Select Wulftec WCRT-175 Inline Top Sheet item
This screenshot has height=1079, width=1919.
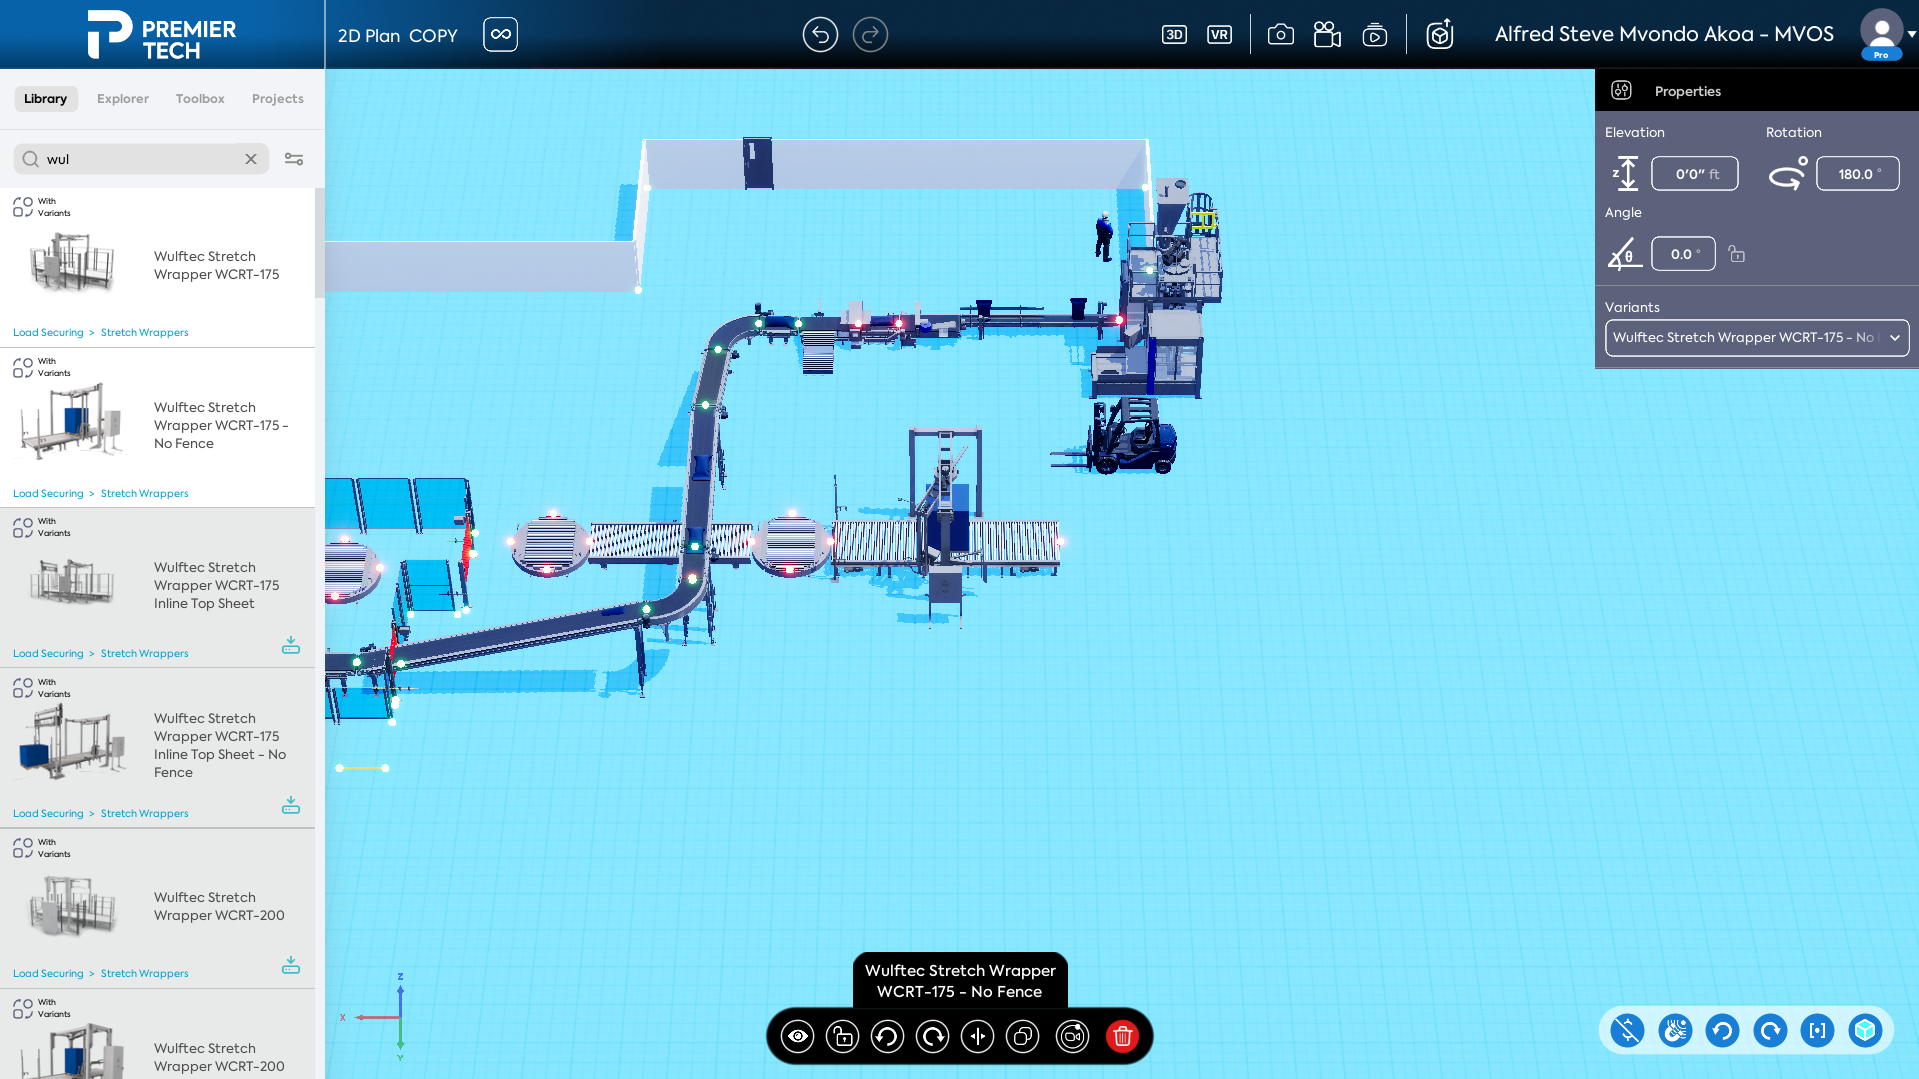coord(158,587)
